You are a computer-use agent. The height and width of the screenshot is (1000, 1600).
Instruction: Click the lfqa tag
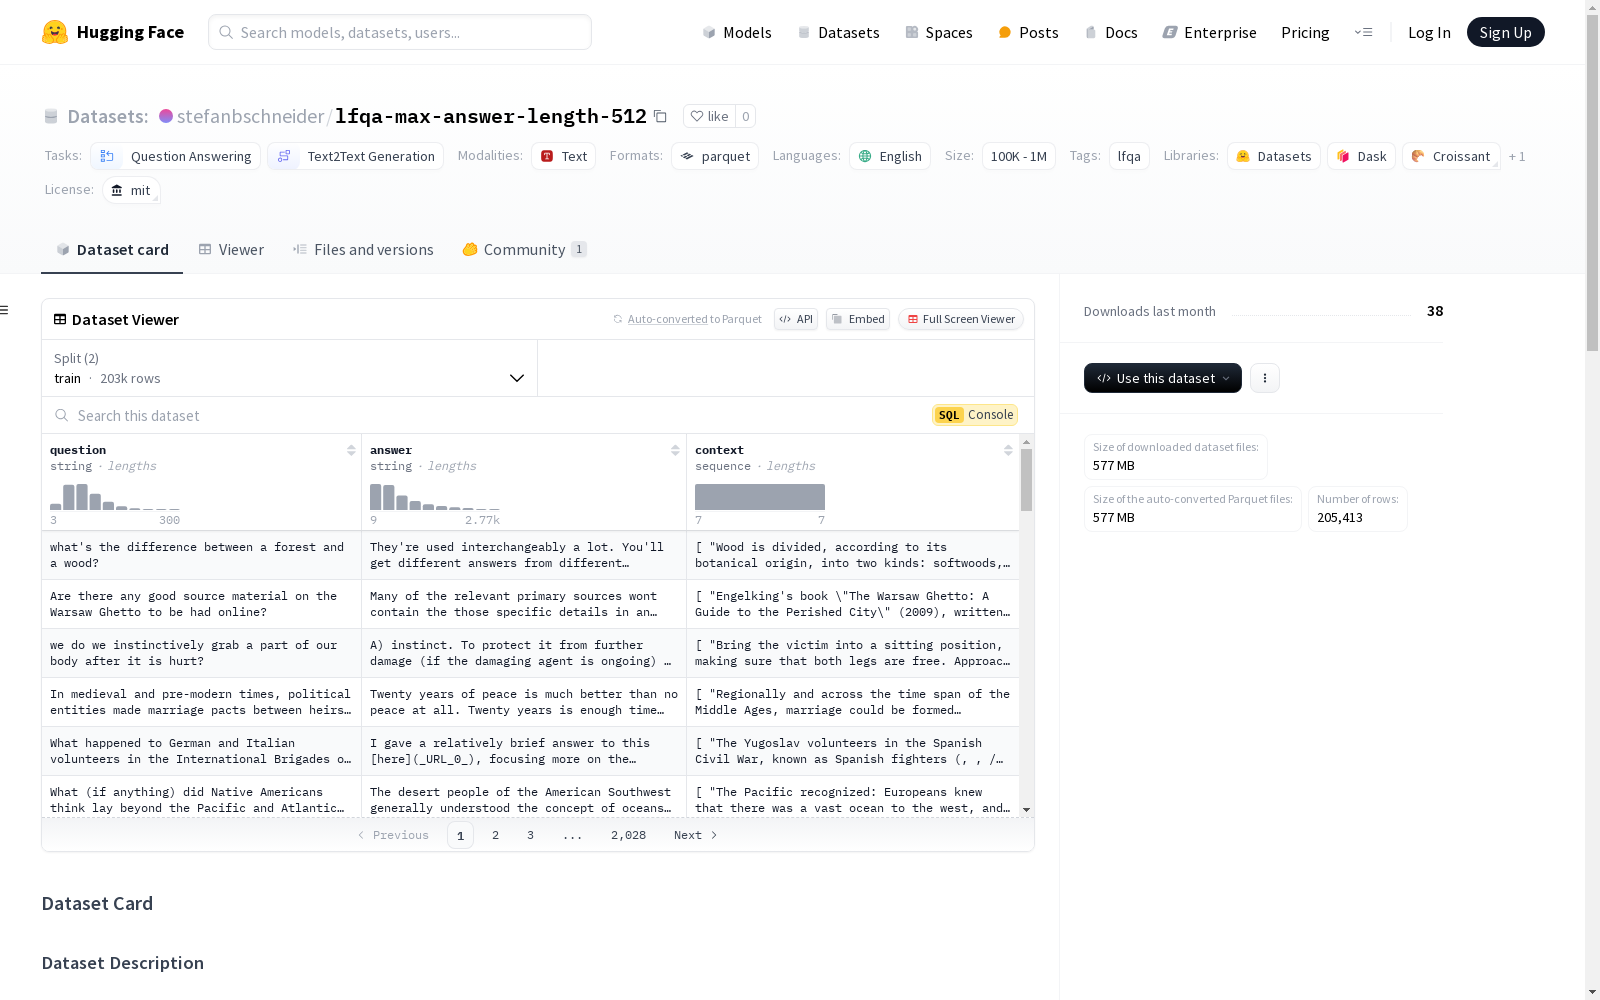tap(1129, 156)
